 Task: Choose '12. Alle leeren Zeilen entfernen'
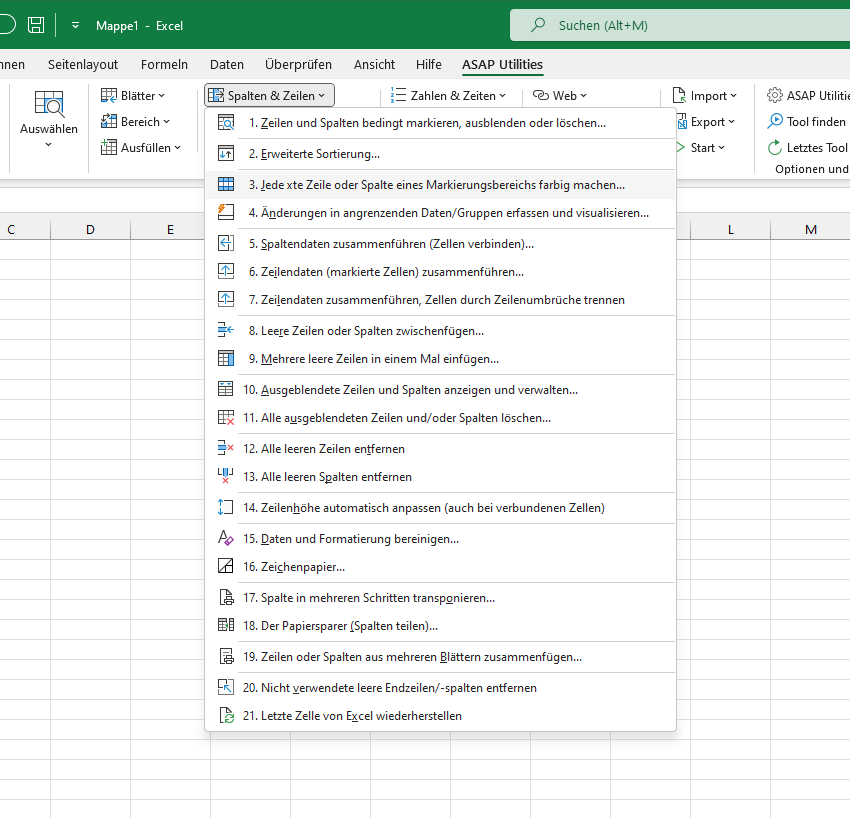pos(440,448)
